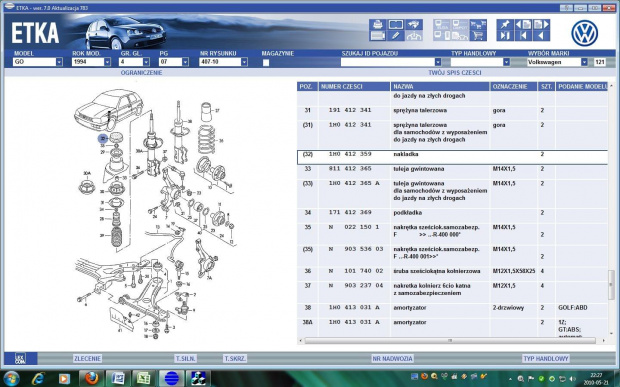Screen dimensions: 620x387
Task: Click the POZ. column header
Action: click(x=308, y=87)
